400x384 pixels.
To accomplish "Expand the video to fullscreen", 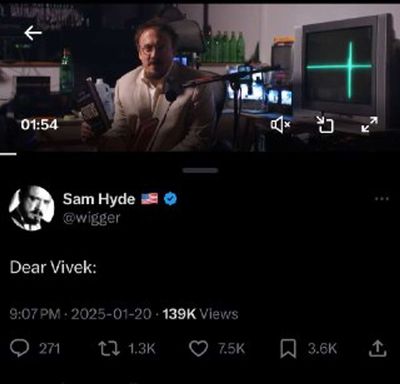I will pos(369,124).
